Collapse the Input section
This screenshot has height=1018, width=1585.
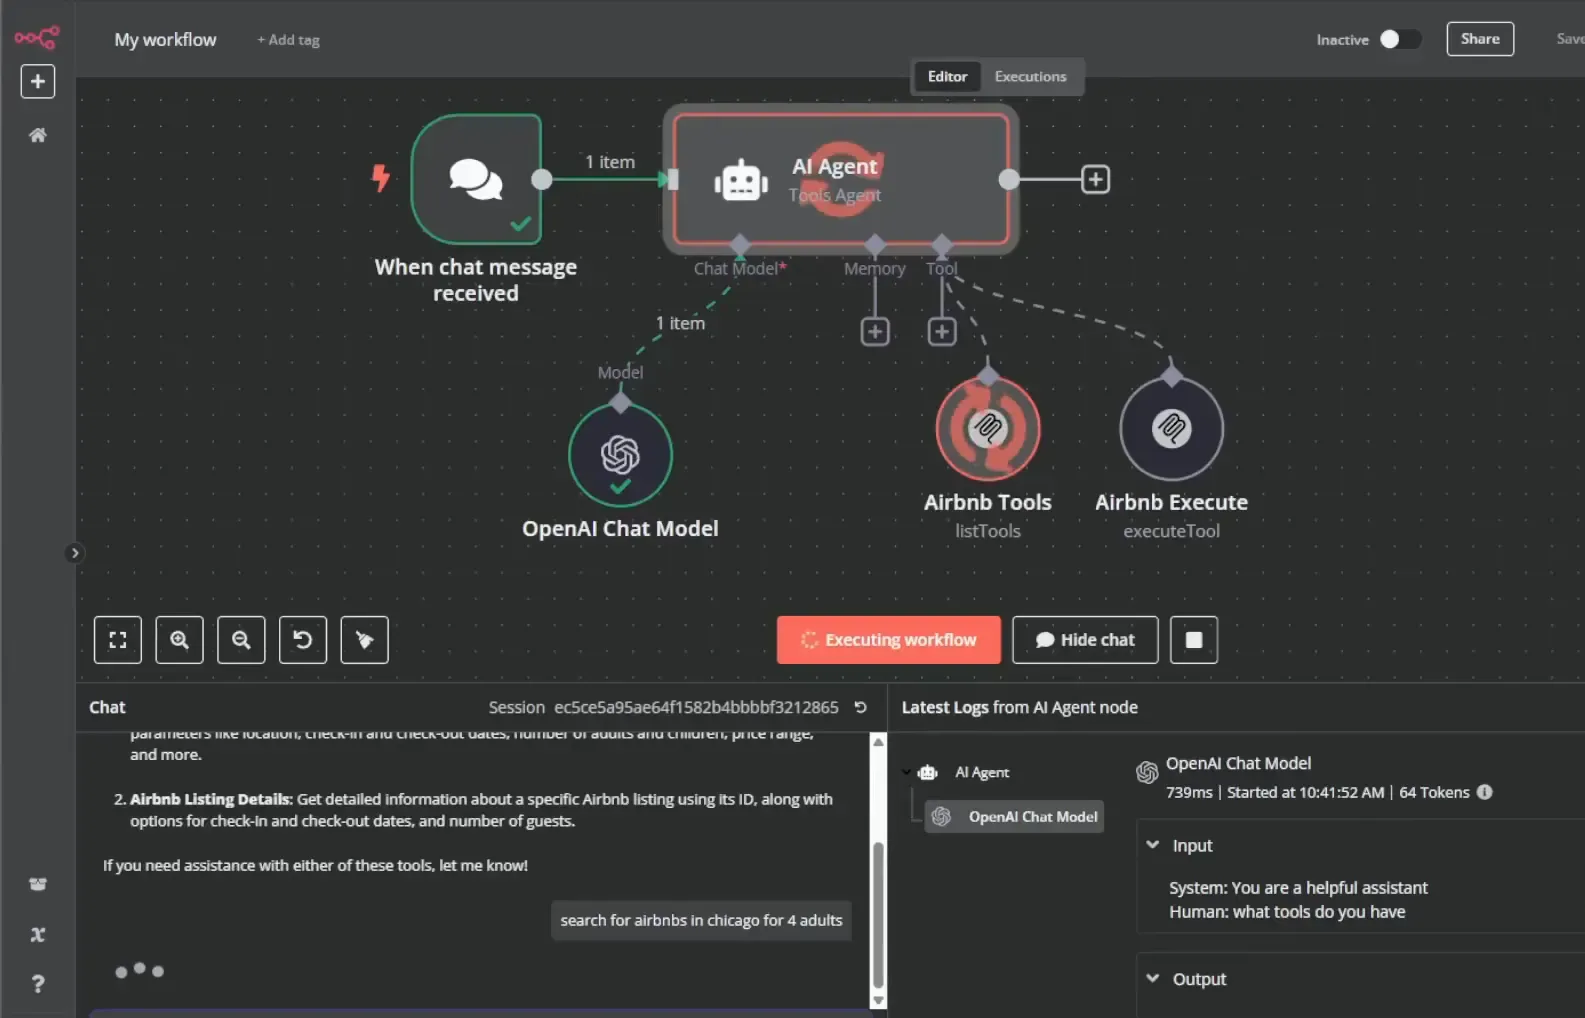pos(1153,845)
